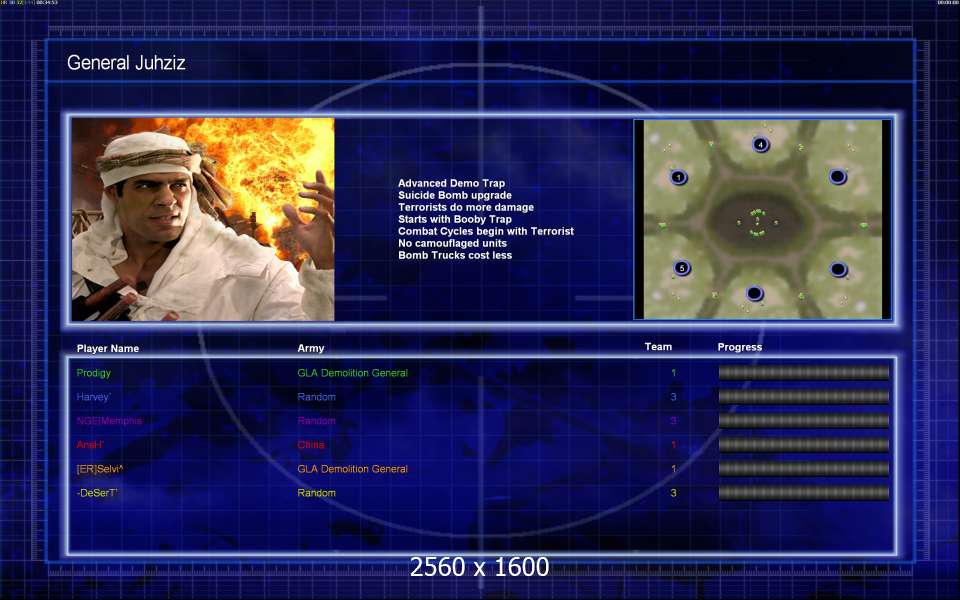The height and width of the screenshot is (600, 960).
Task: Click [ER]Selvi's team number 1
Action: (673, 469)
